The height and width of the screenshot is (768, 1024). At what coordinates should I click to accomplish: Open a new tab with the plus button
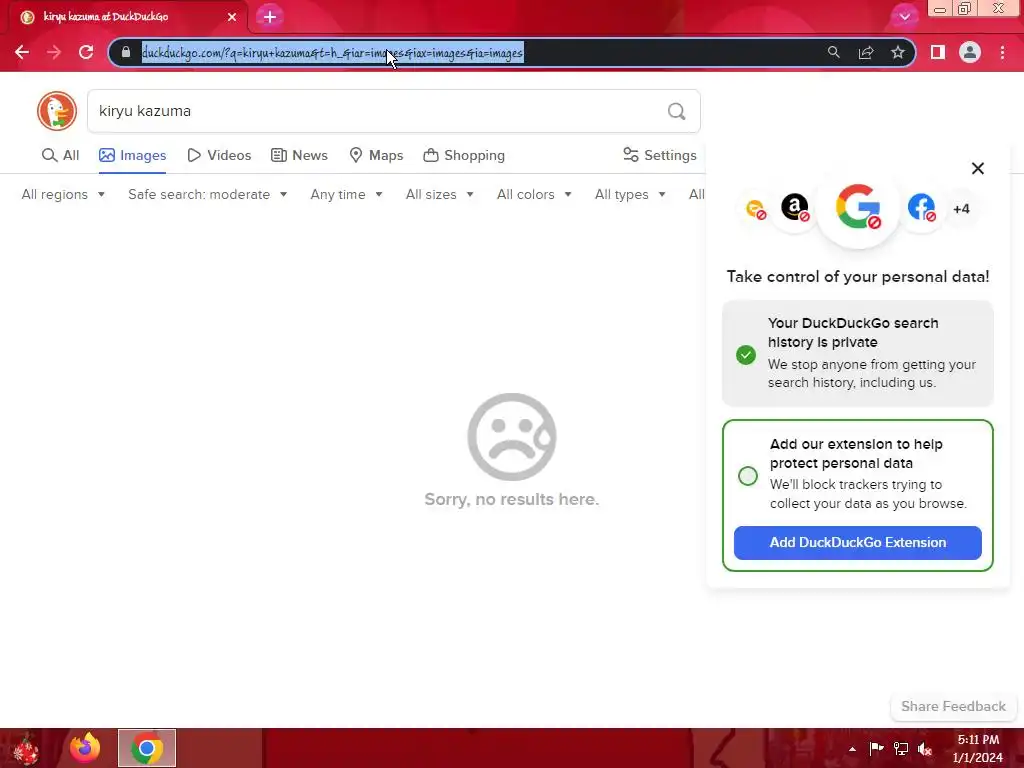[270, 17]
